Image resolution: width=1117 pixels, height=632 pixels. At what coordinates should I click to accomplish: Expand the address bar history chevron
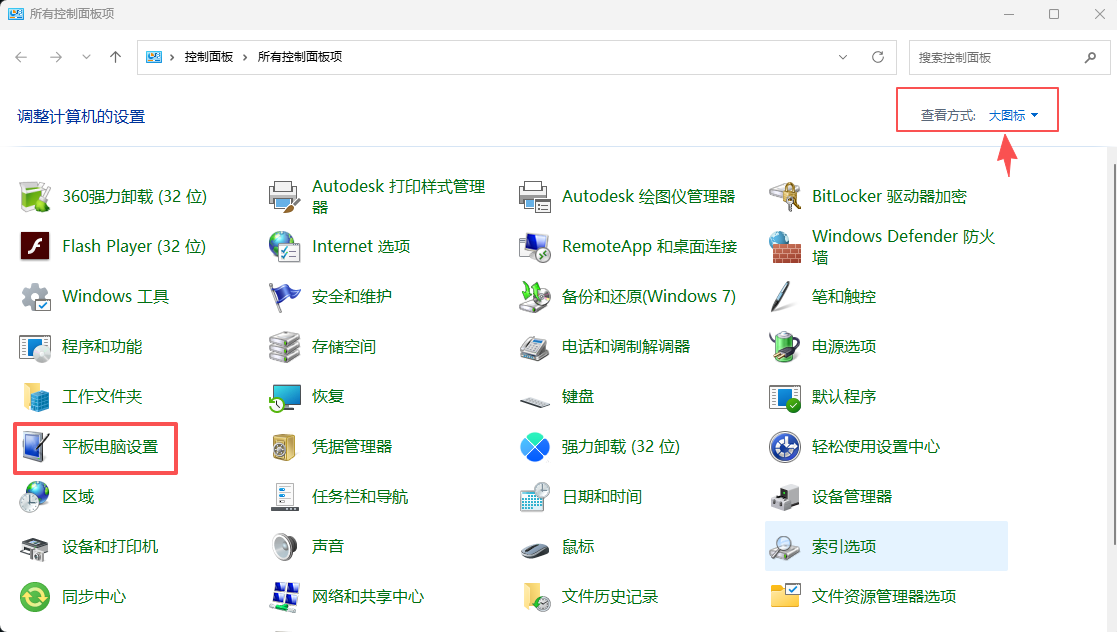click(x=843, y=57)
